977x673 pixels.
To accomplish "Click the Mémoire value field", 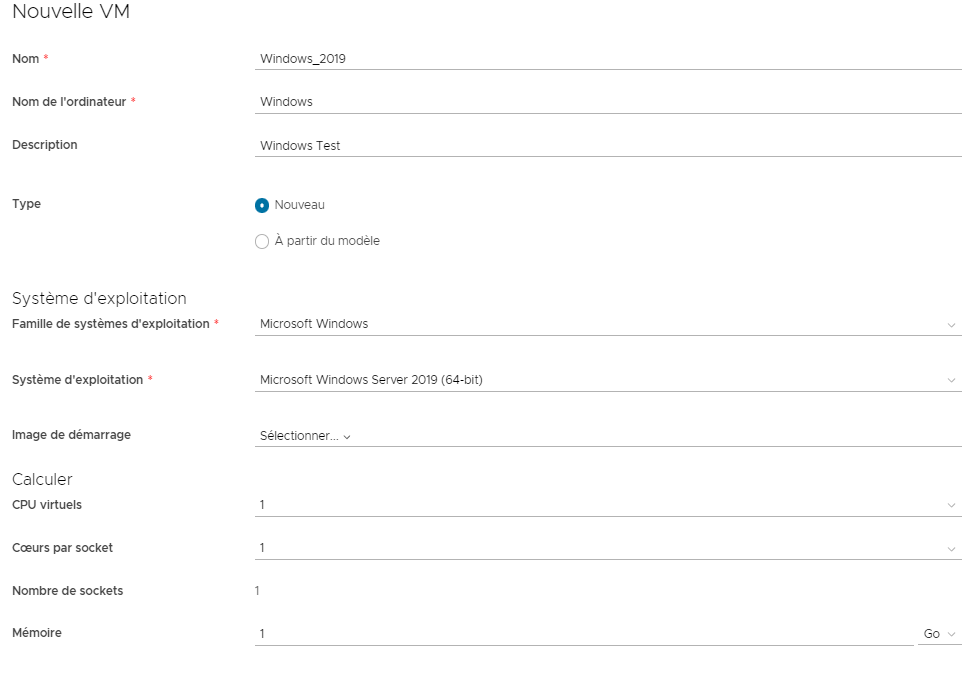I will click(584, 634).
